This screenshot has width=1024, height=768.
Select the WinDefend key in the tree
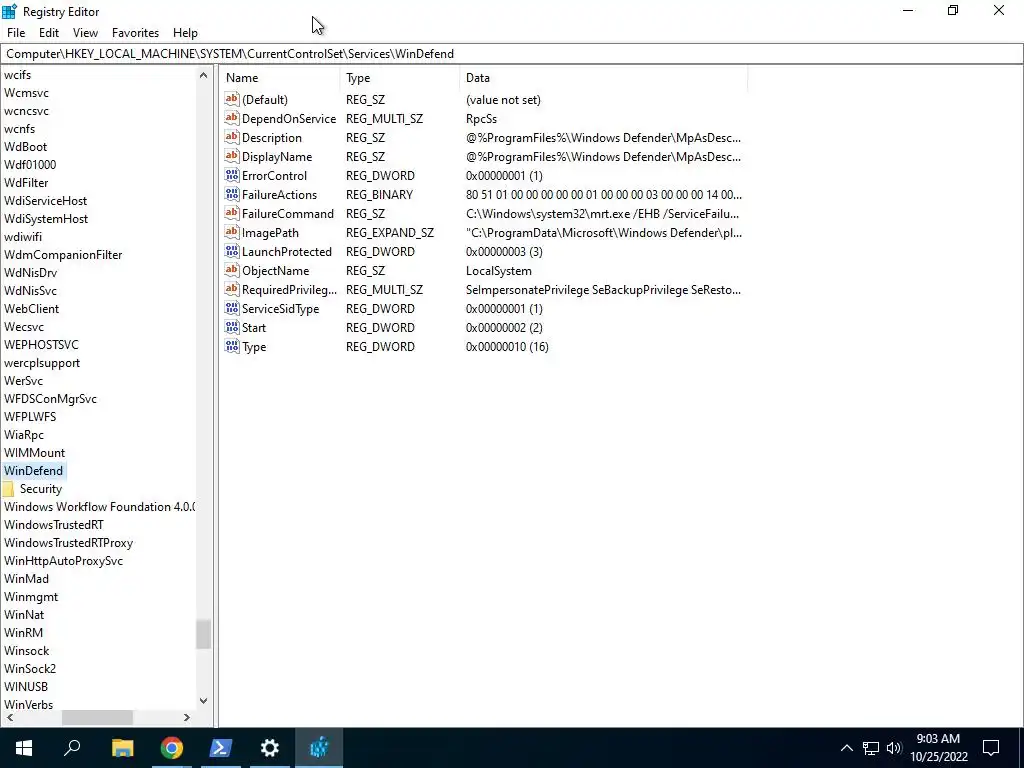click(33, 471)
